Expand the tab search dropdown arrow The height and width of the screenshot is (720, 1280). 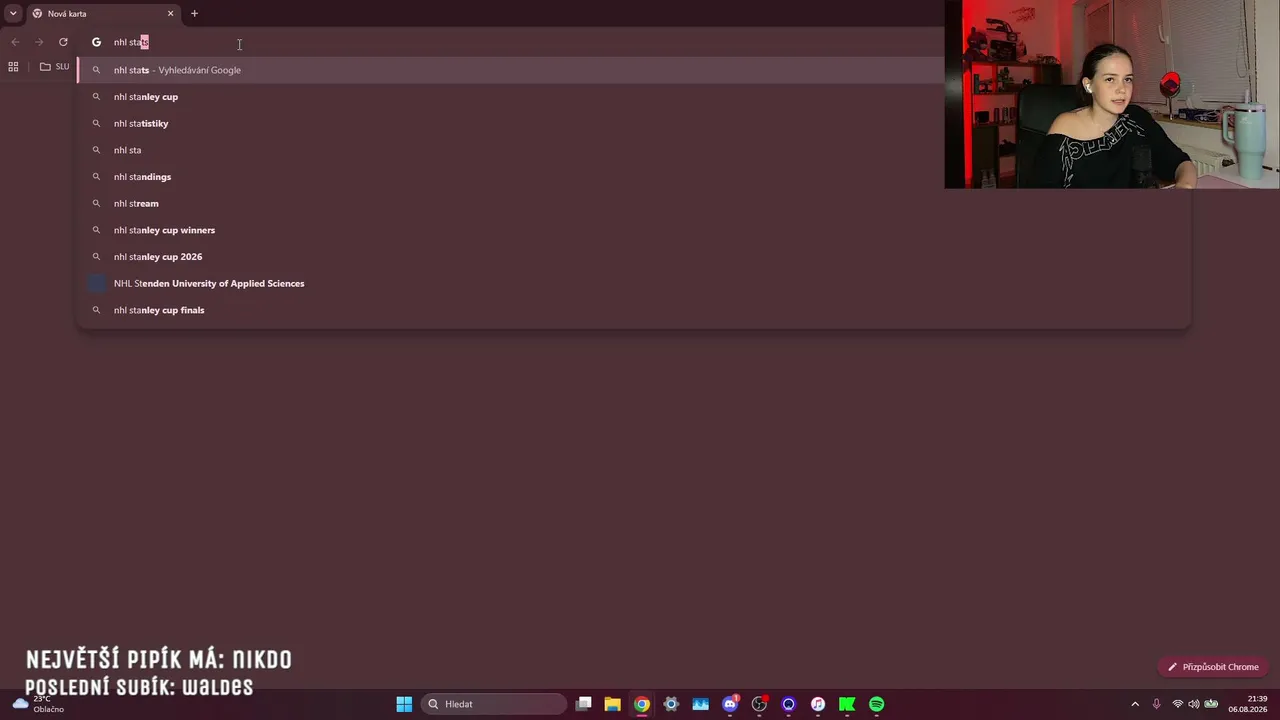pyautogui.click(x=13, y=14)
